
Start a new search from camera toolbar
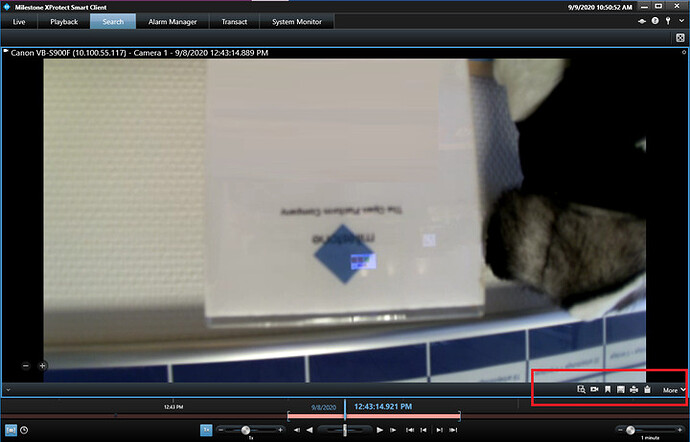tap(581, 389)
